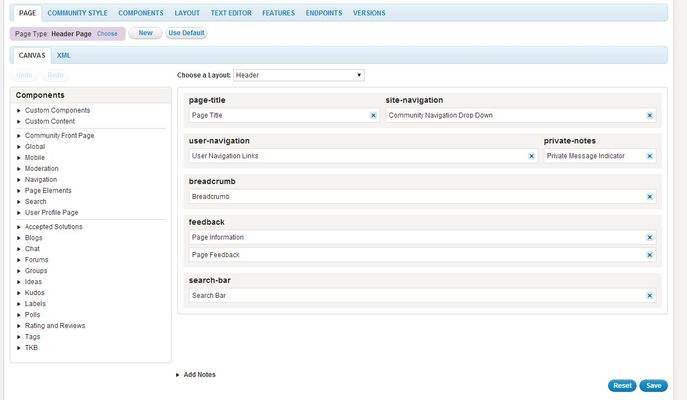Select the Search Bar component box

[x=422, y=296]
